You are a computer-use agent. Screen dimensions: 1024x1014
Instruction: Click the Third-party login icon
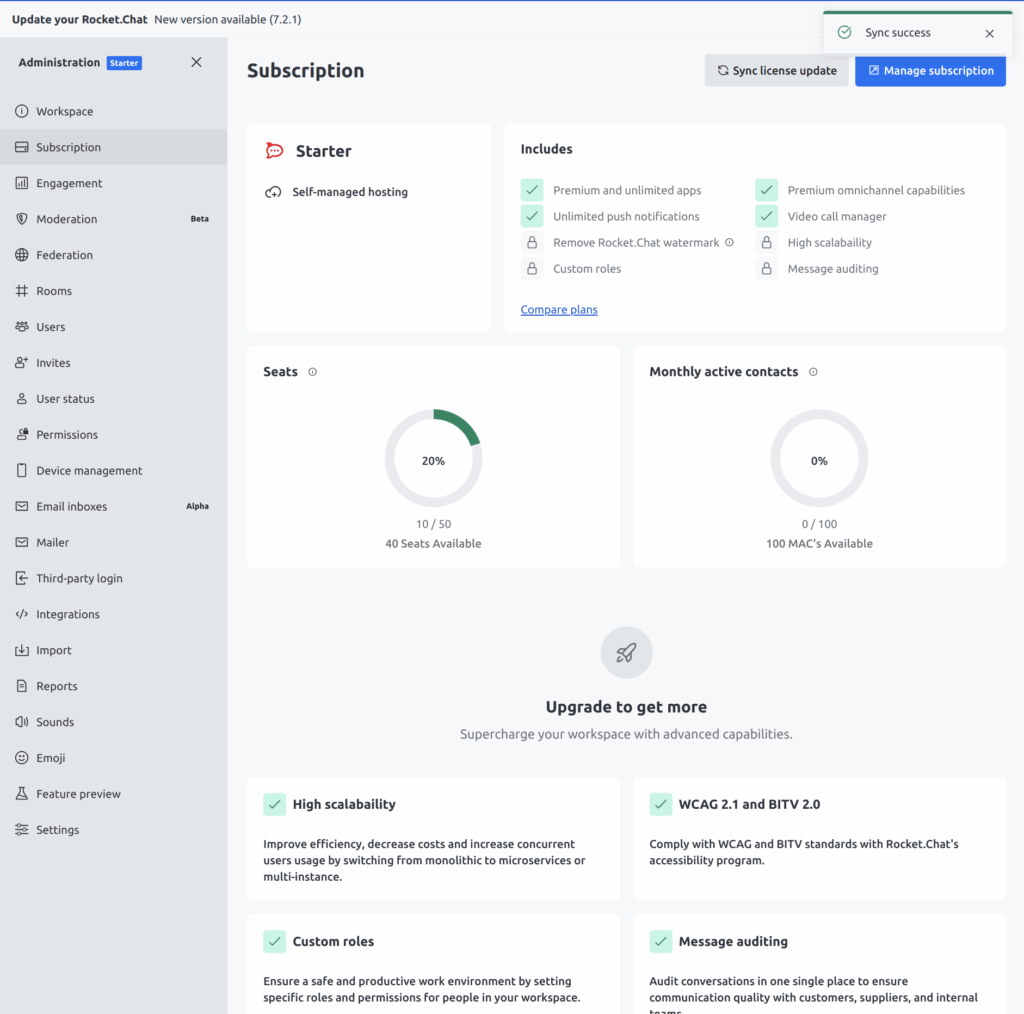[x=22, y=578]
